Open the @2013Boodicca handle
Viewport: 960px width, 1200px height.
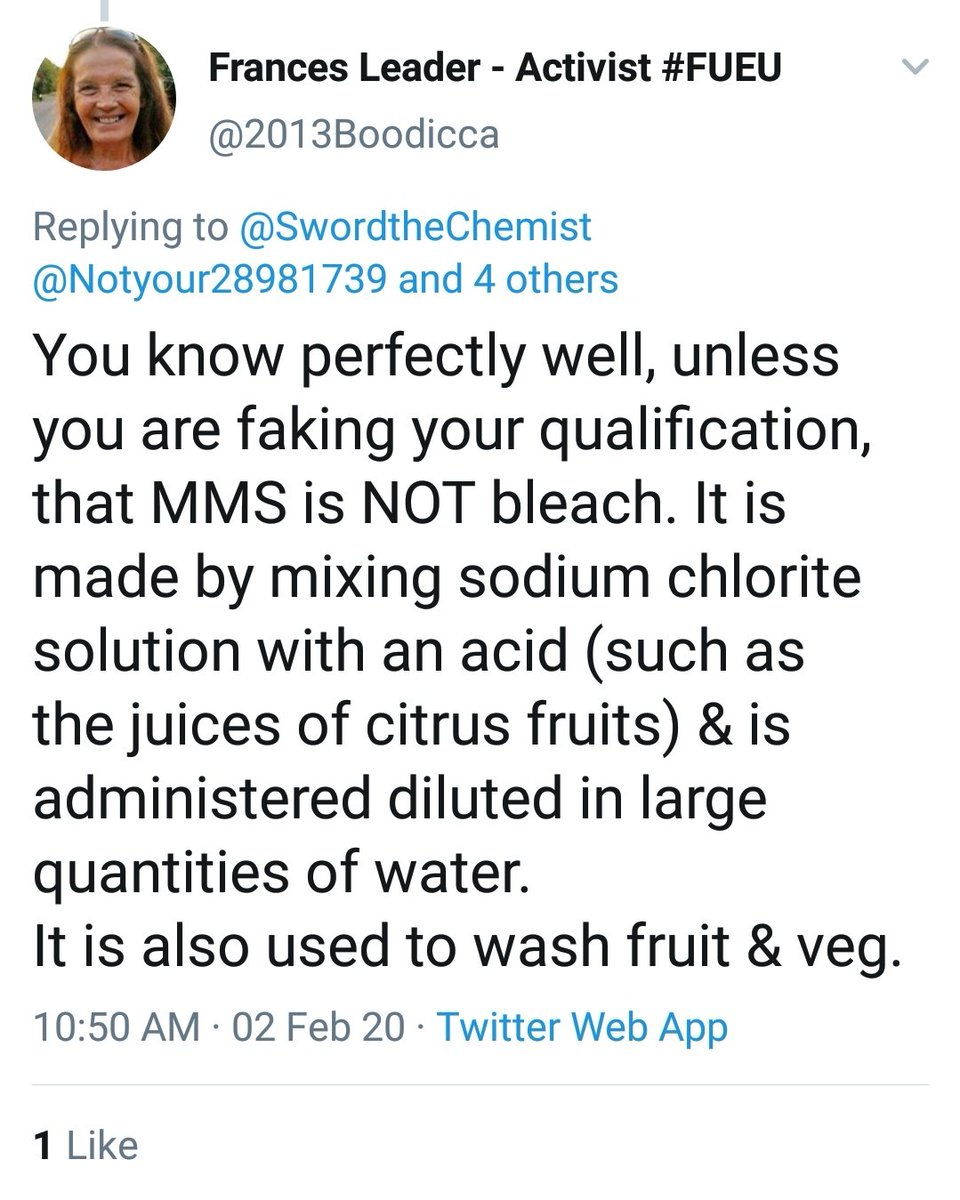click(x=354, y=134)
